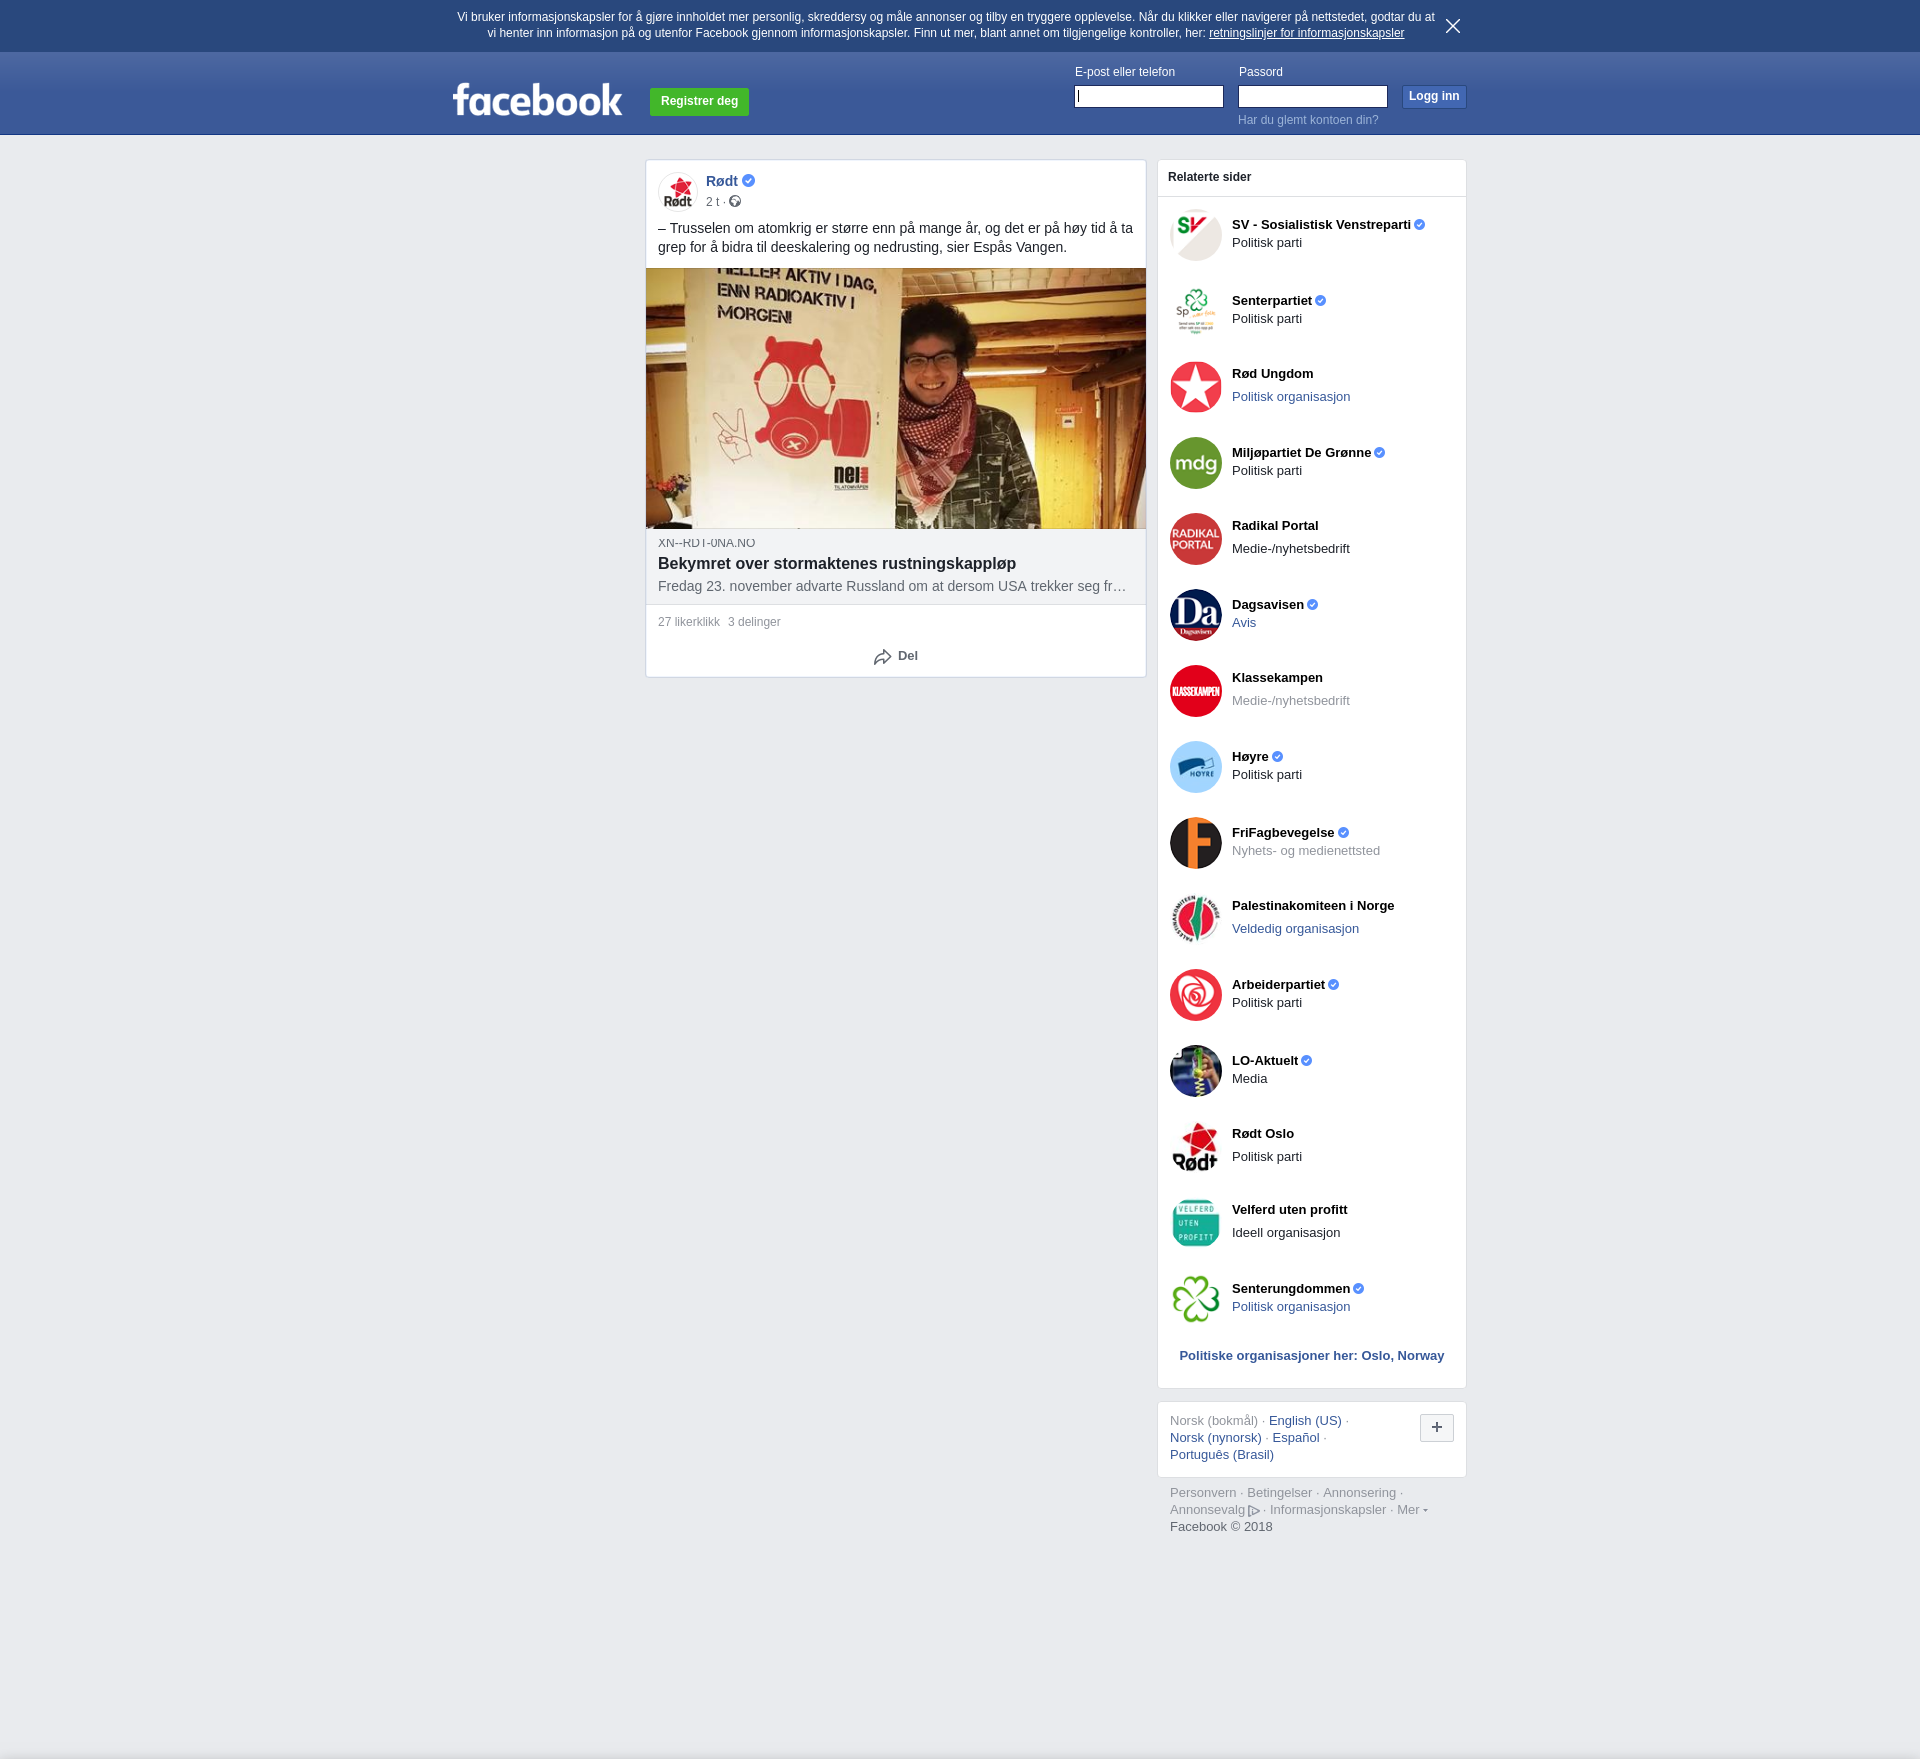Image resolution: width=1920 pixels, height=1759 pixels.
Task: Open SV - Sosialistisk Venstreparti page link
Action: [1321, 225]
